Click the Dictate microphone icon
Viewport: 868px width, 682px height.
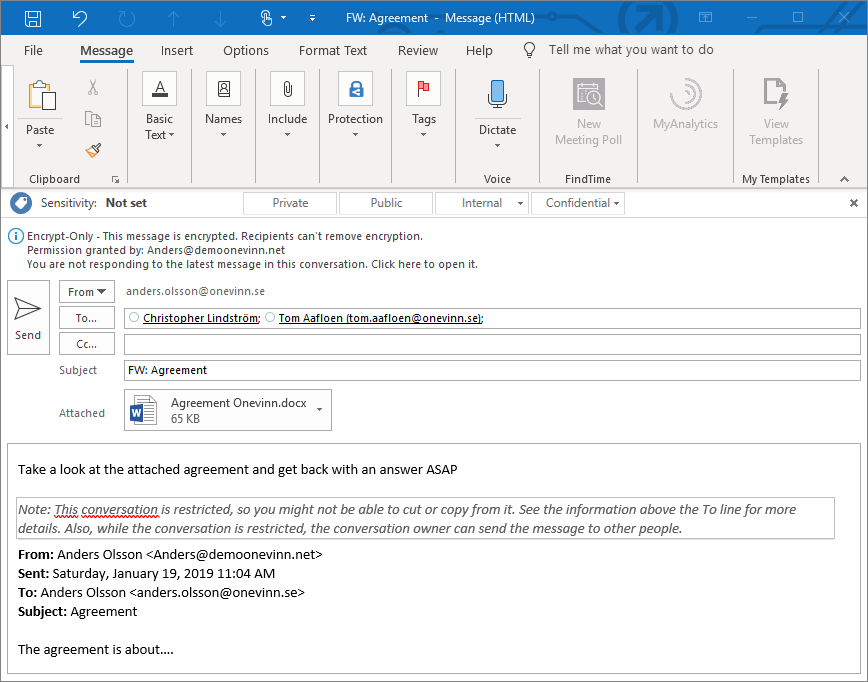point(497,94)
